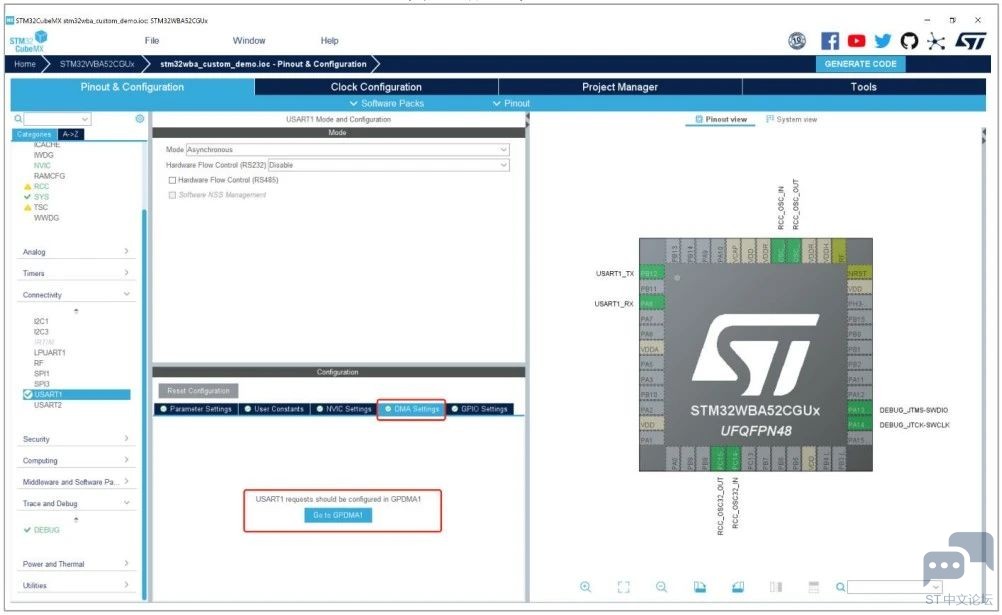Switch to Tools tab
The image size is (1002, 615).
(x=863, y=87)
